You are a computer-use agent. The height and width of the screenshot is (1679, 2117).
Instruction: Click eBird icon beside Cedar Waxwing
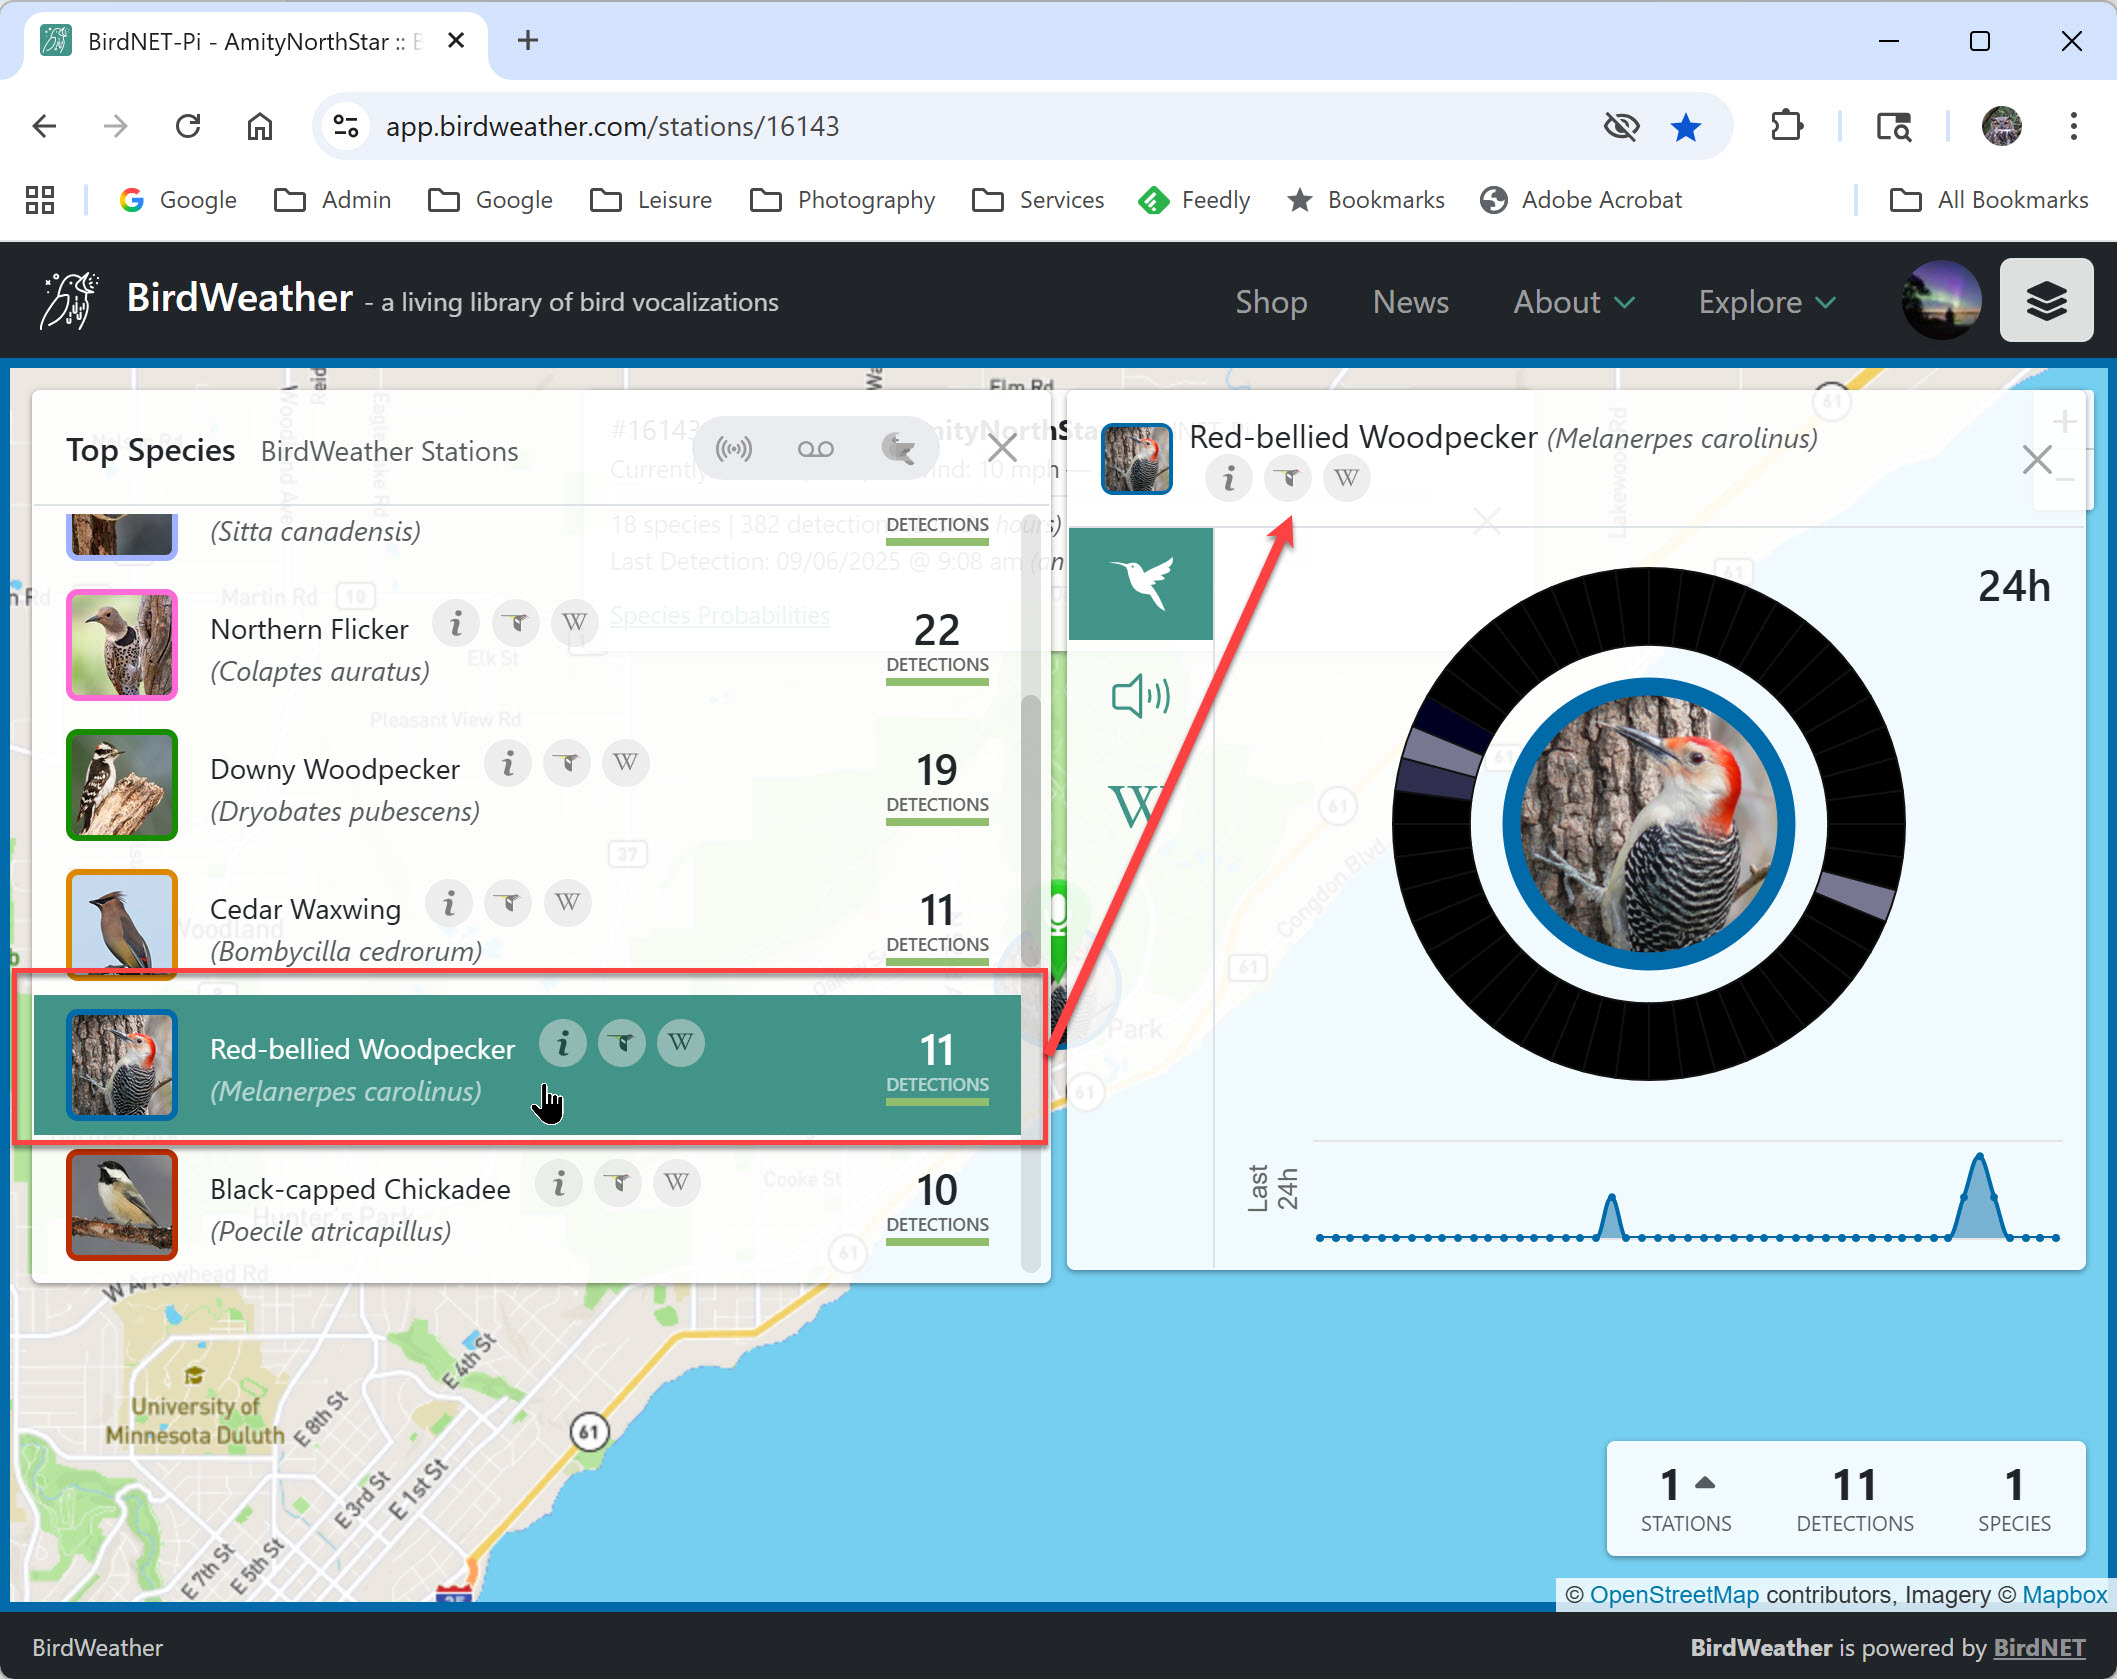point(509,904)
